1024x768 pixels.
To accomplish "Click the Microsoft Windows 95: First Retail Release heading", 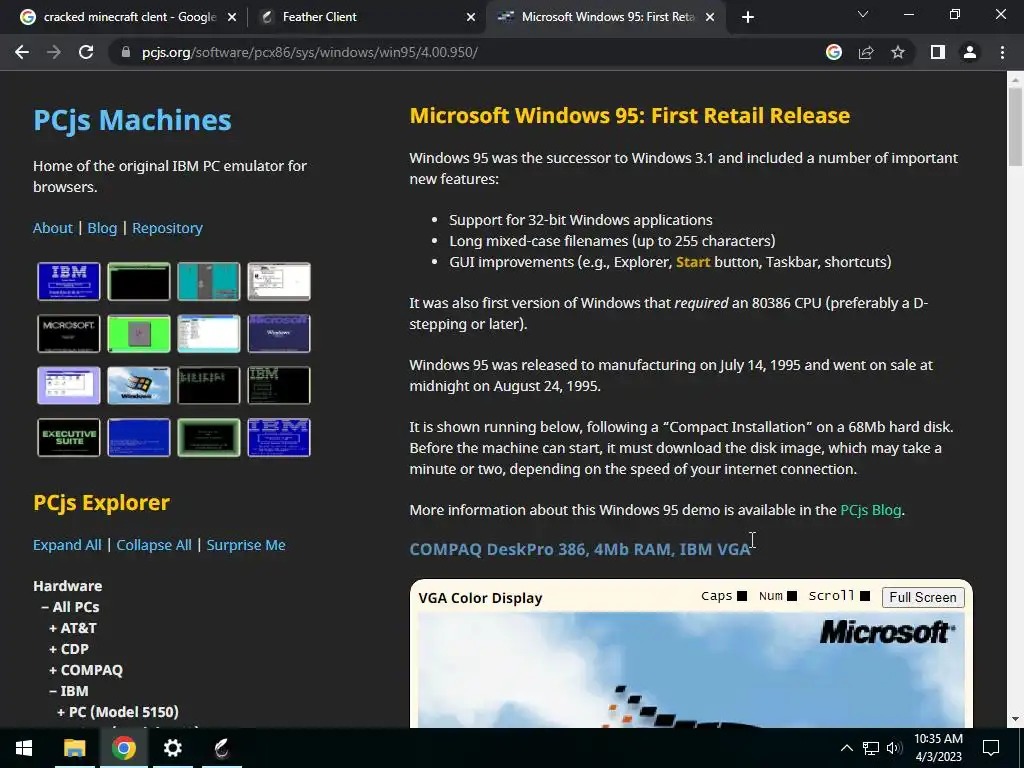I will (x=630, y=116).
